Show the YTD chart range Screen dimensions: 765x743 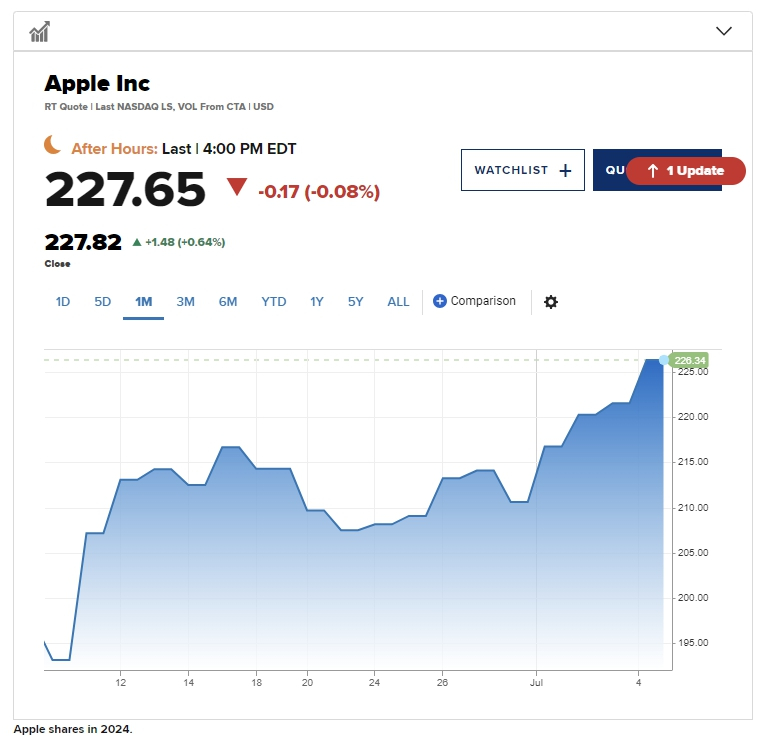(x=274, y=302)
